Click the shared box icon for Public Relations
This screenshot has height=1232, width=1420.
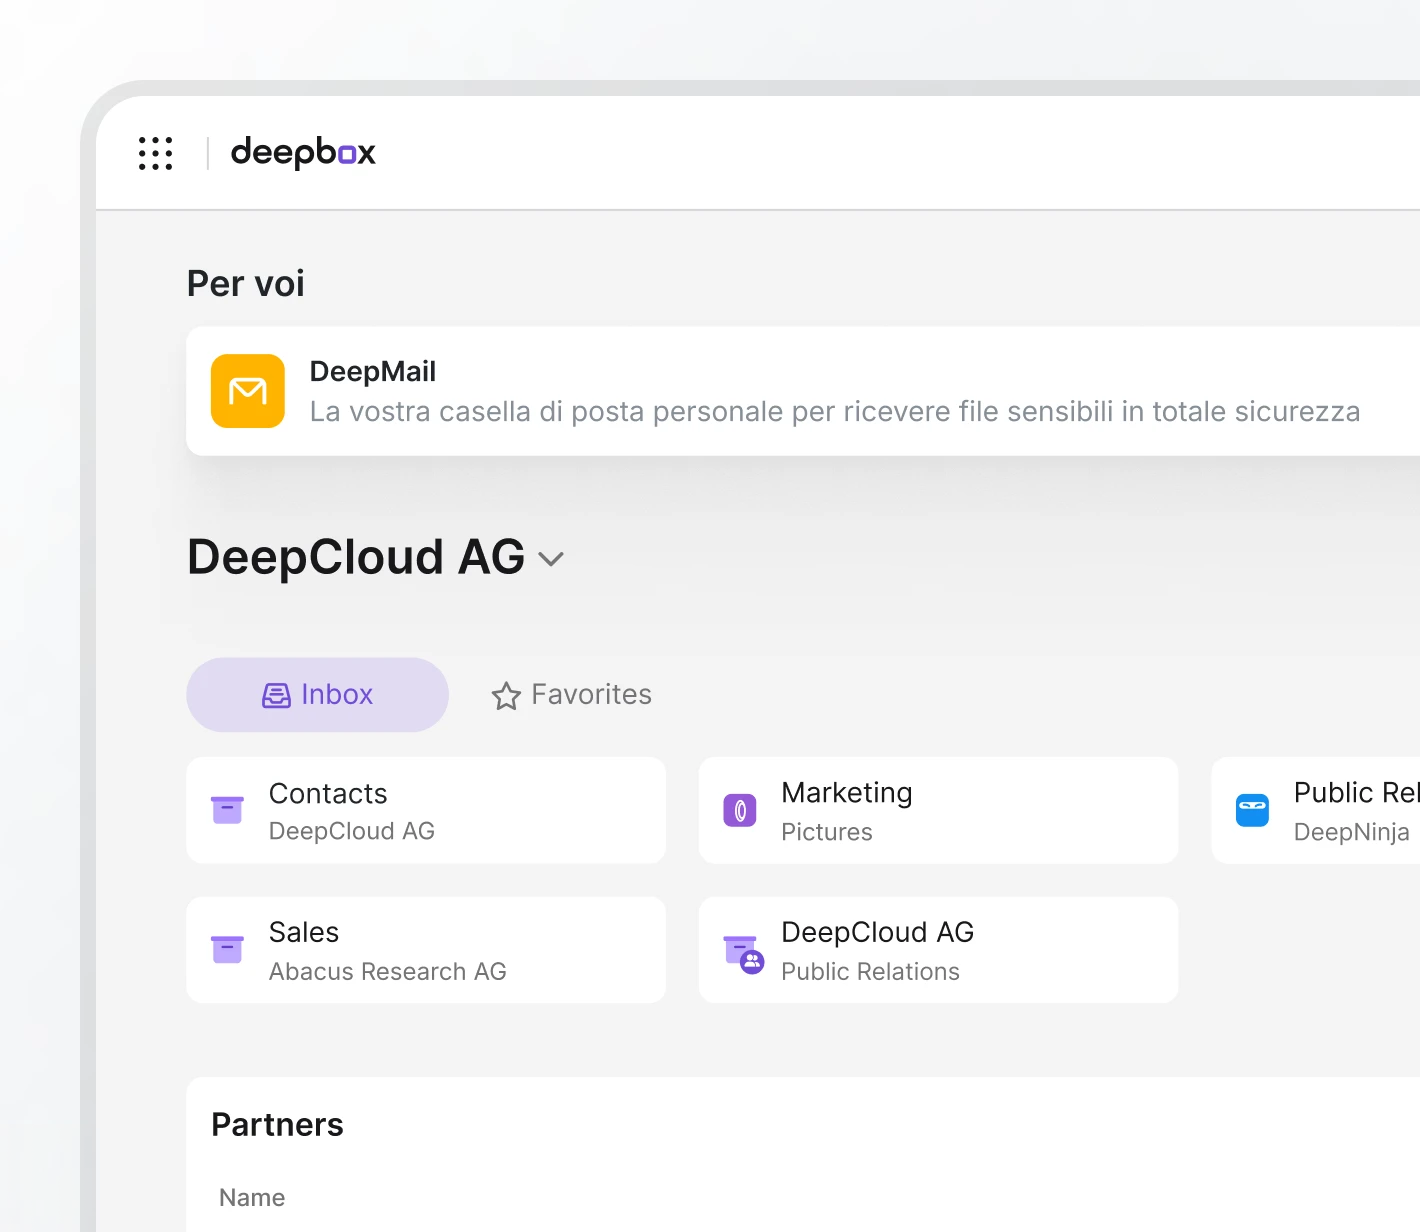click(743, 954)
